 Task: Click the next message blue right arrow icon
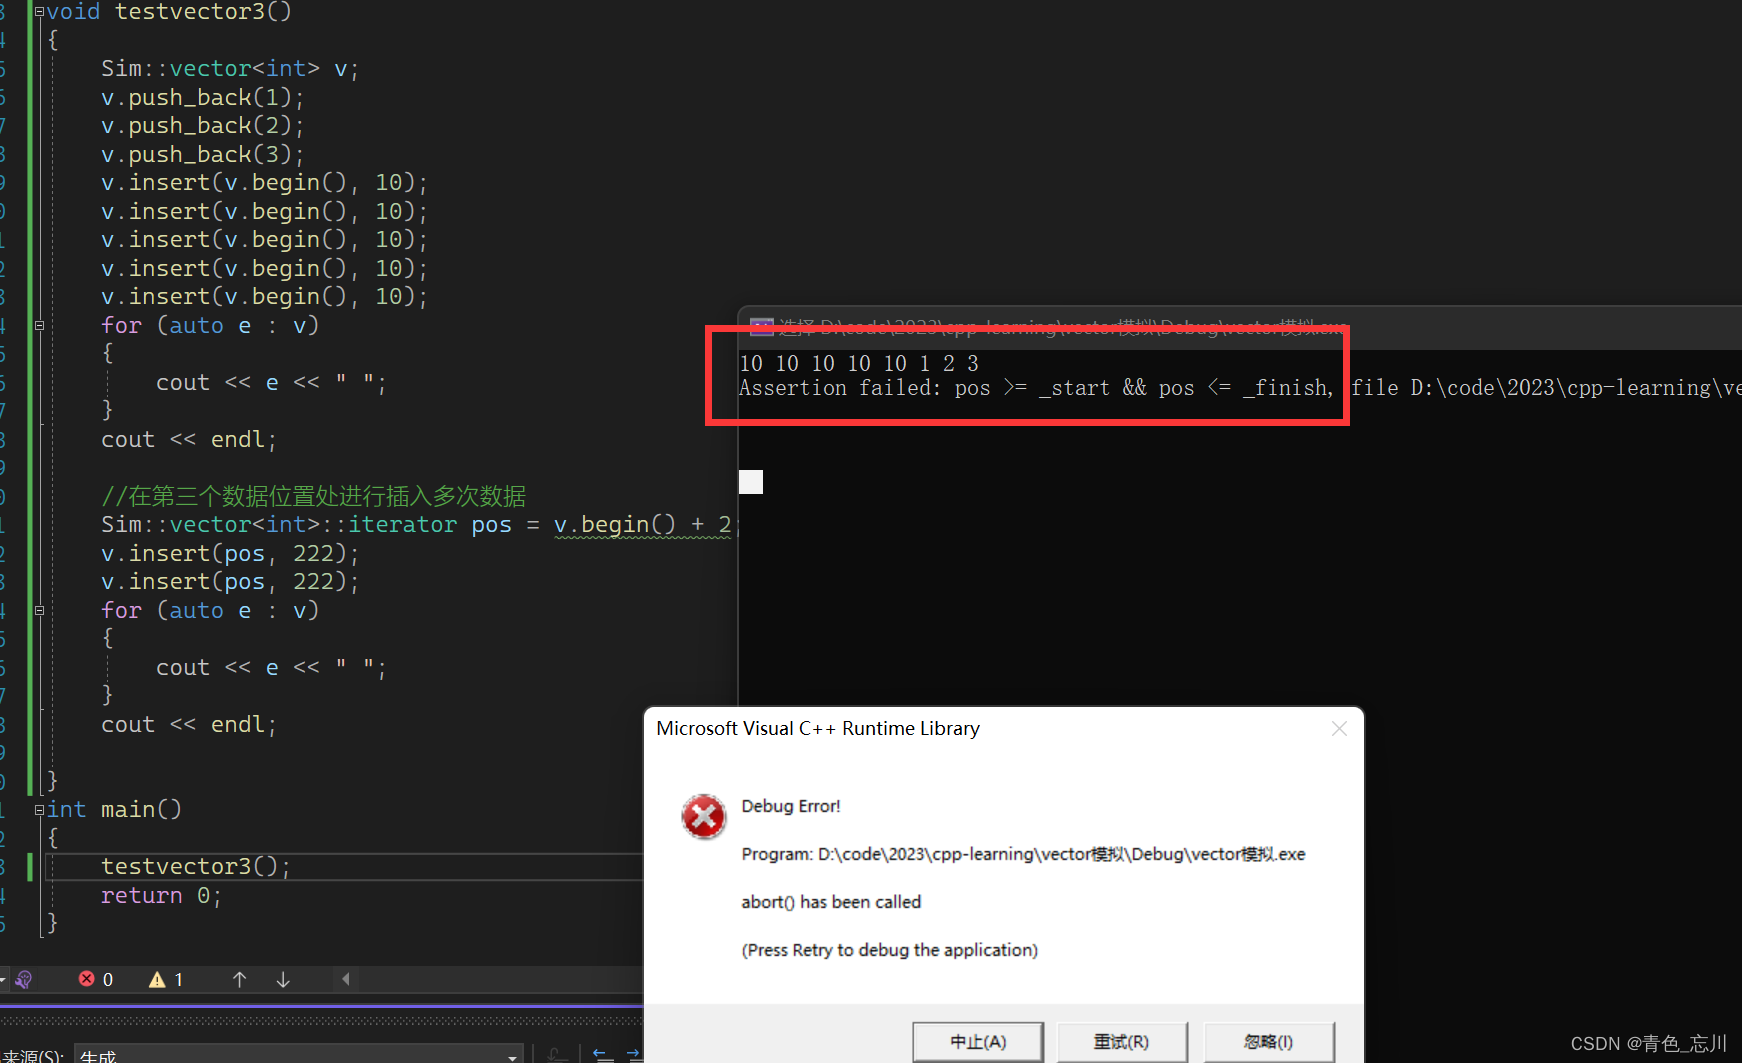(x=634, y=1054)
